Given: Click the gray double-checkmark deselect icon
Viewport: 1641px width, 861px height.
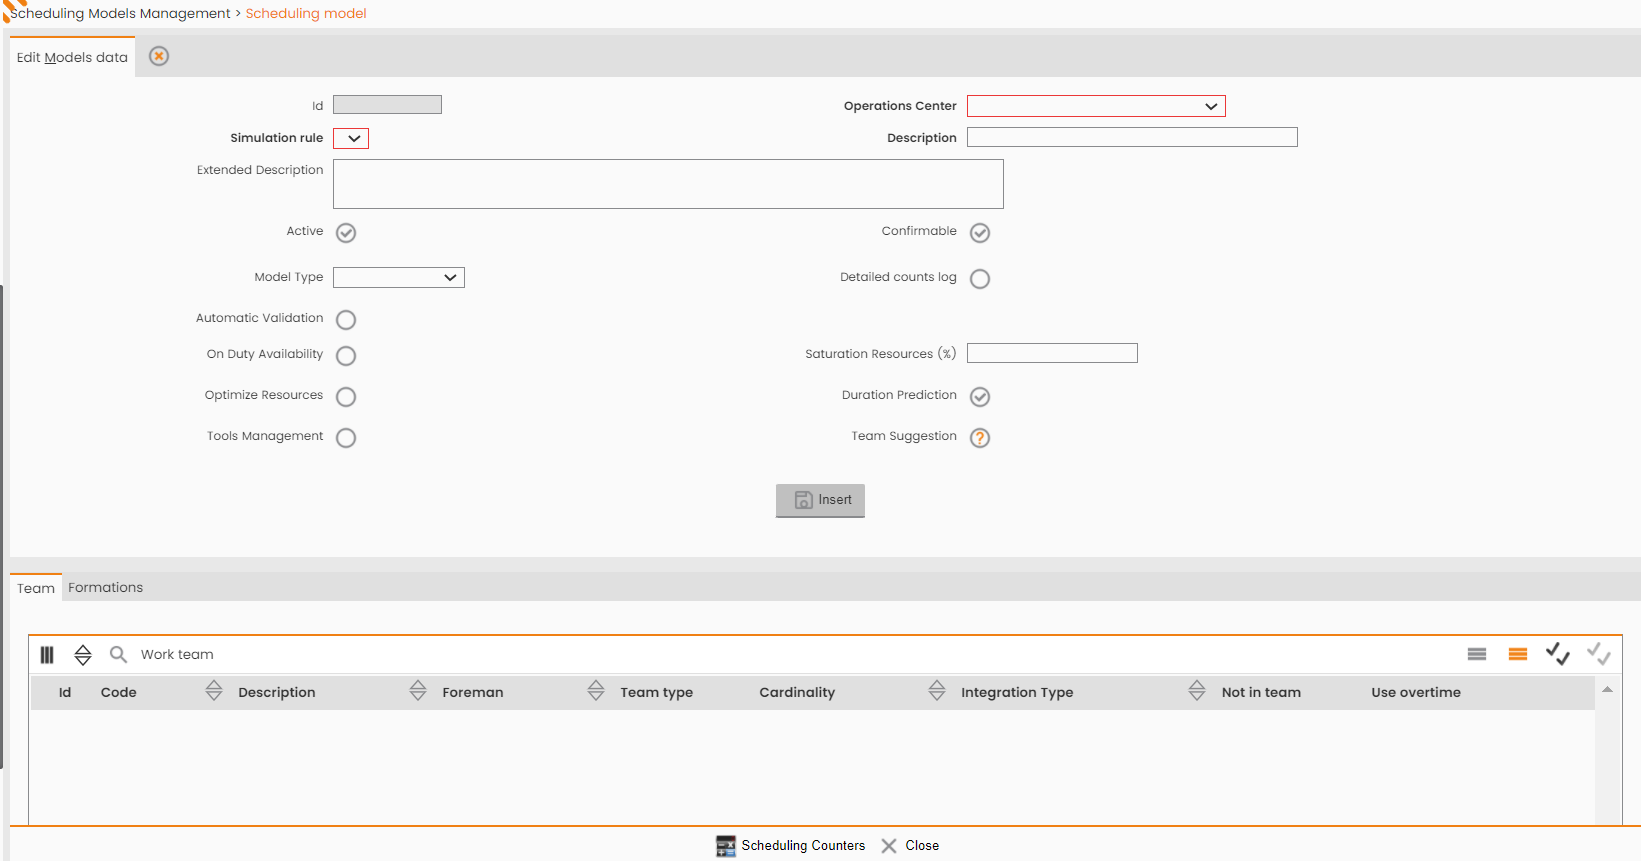Looking at the screenshot, I should tap(1599, 654).
